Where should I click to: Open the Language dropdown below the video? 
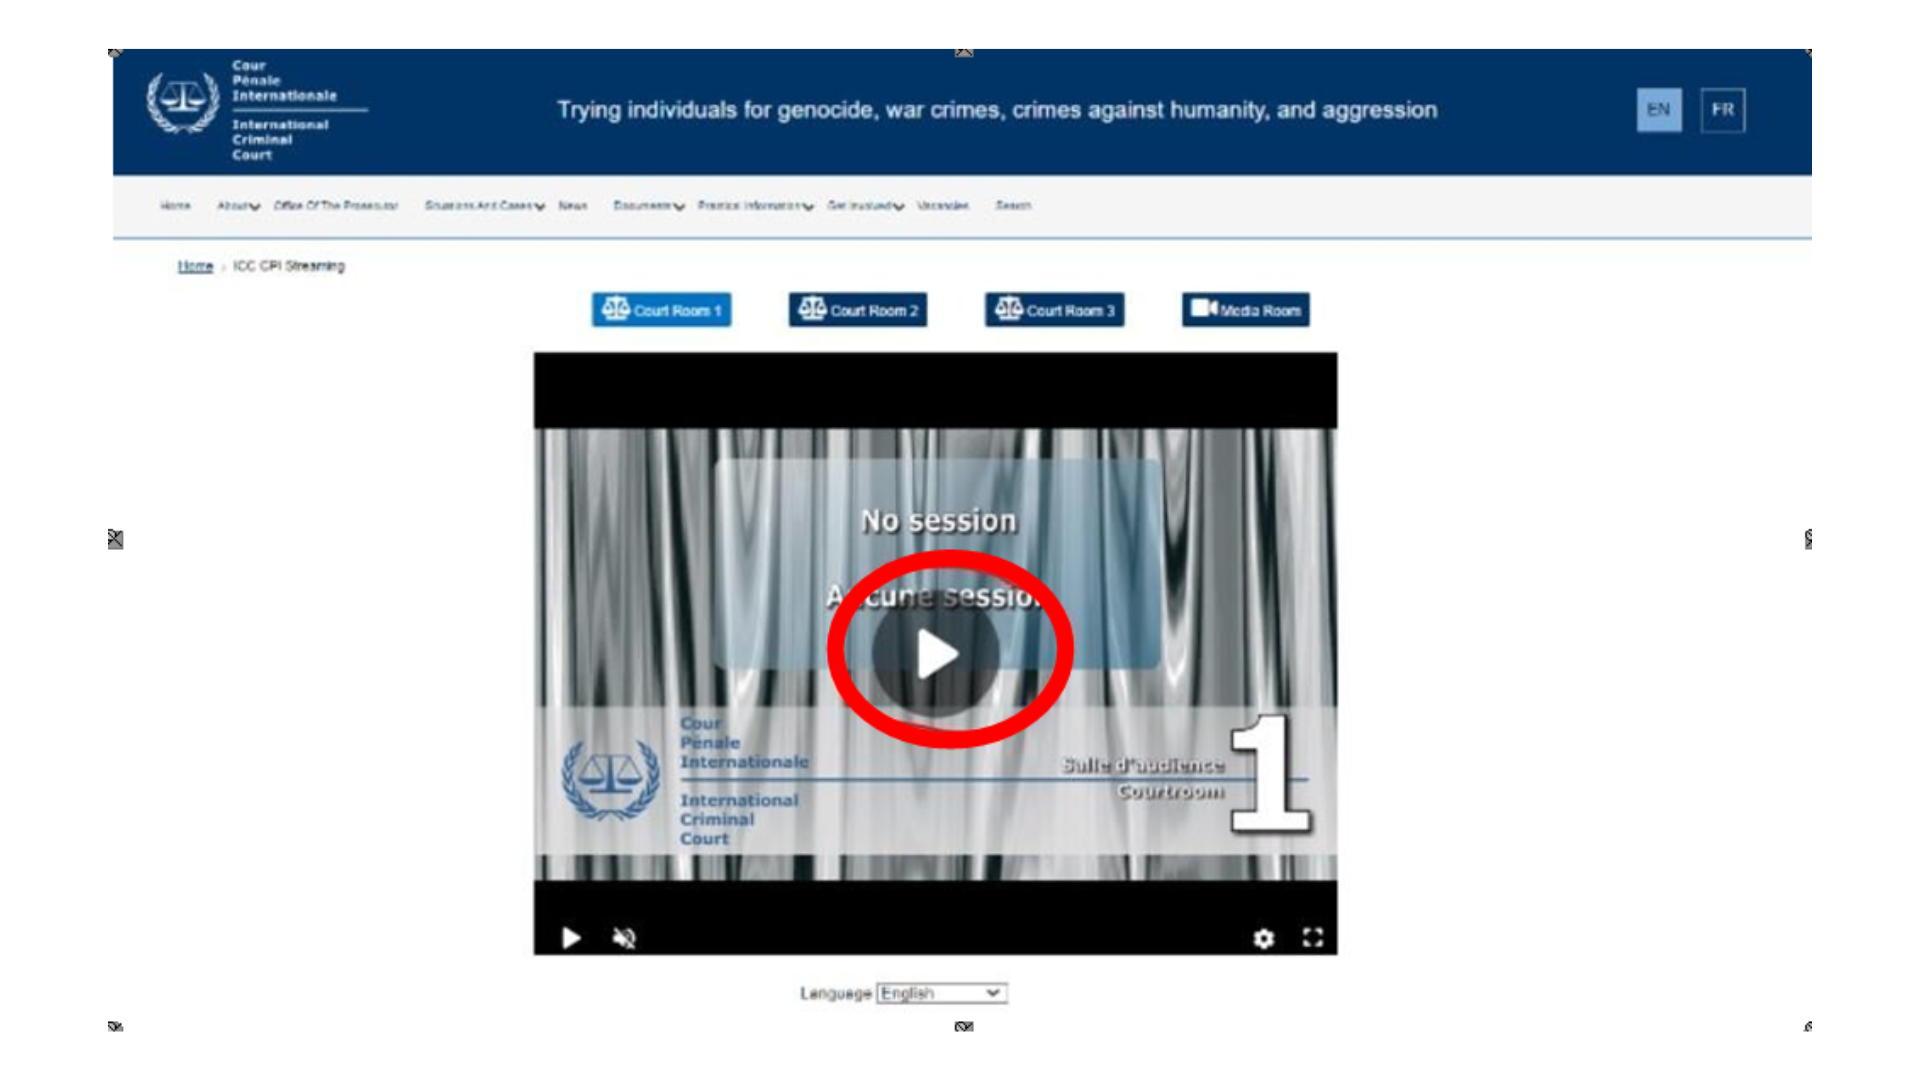(x=941, y=993)
